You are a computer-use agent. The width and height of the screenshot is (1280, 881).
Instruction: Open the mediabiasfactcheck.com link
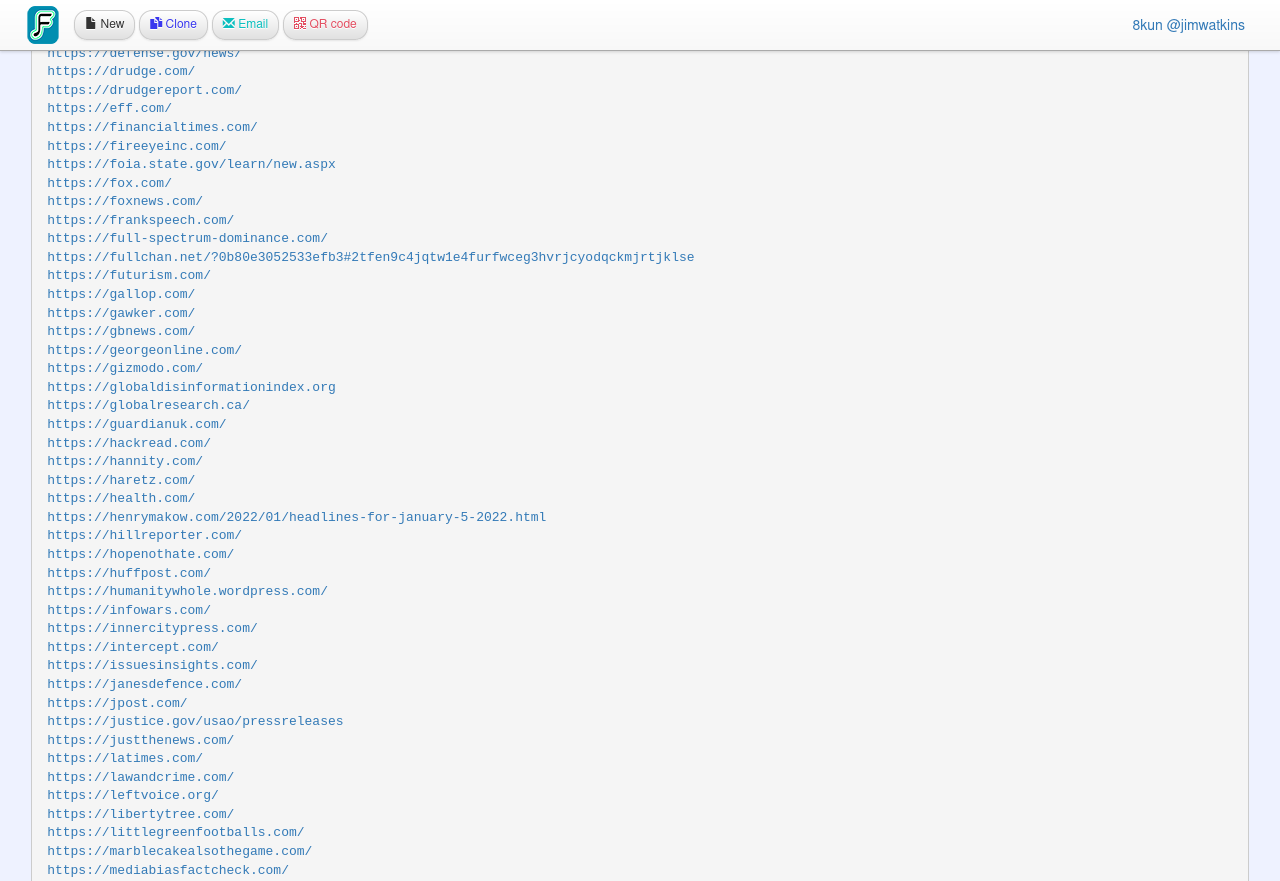pos(168,871)
